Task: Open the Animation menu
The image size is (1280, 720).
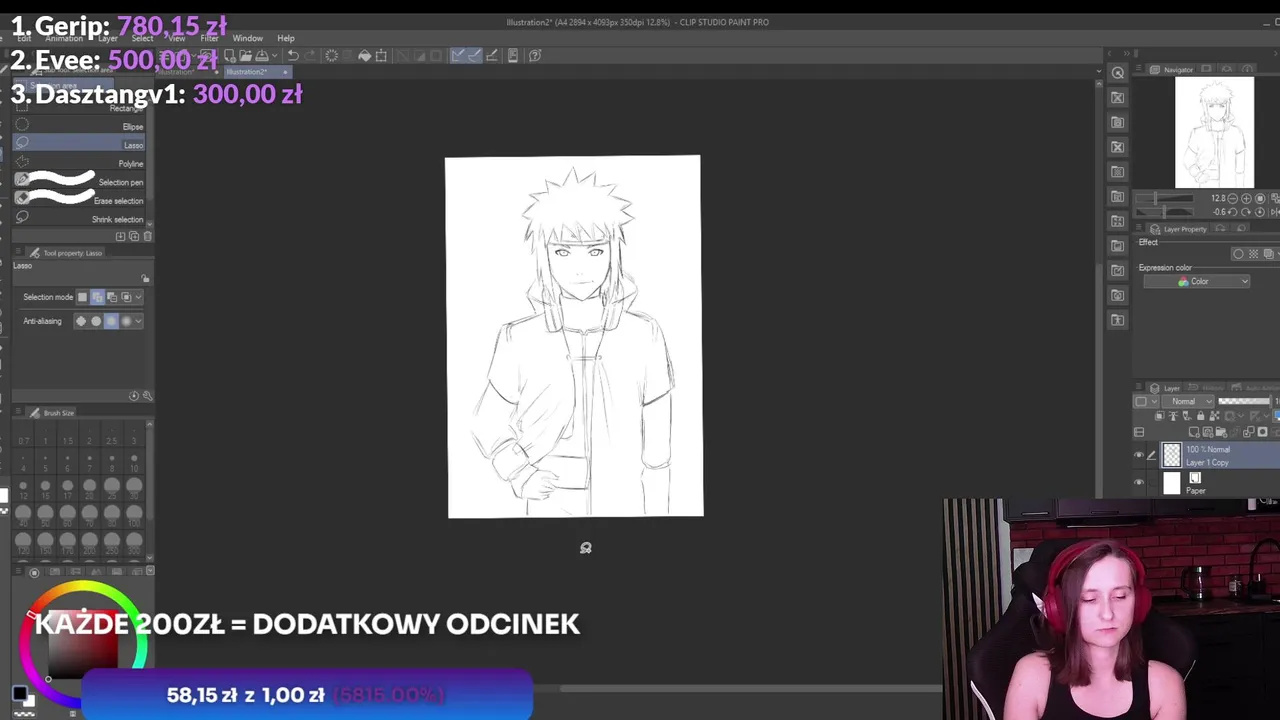Action: click(x=63, y=38)
